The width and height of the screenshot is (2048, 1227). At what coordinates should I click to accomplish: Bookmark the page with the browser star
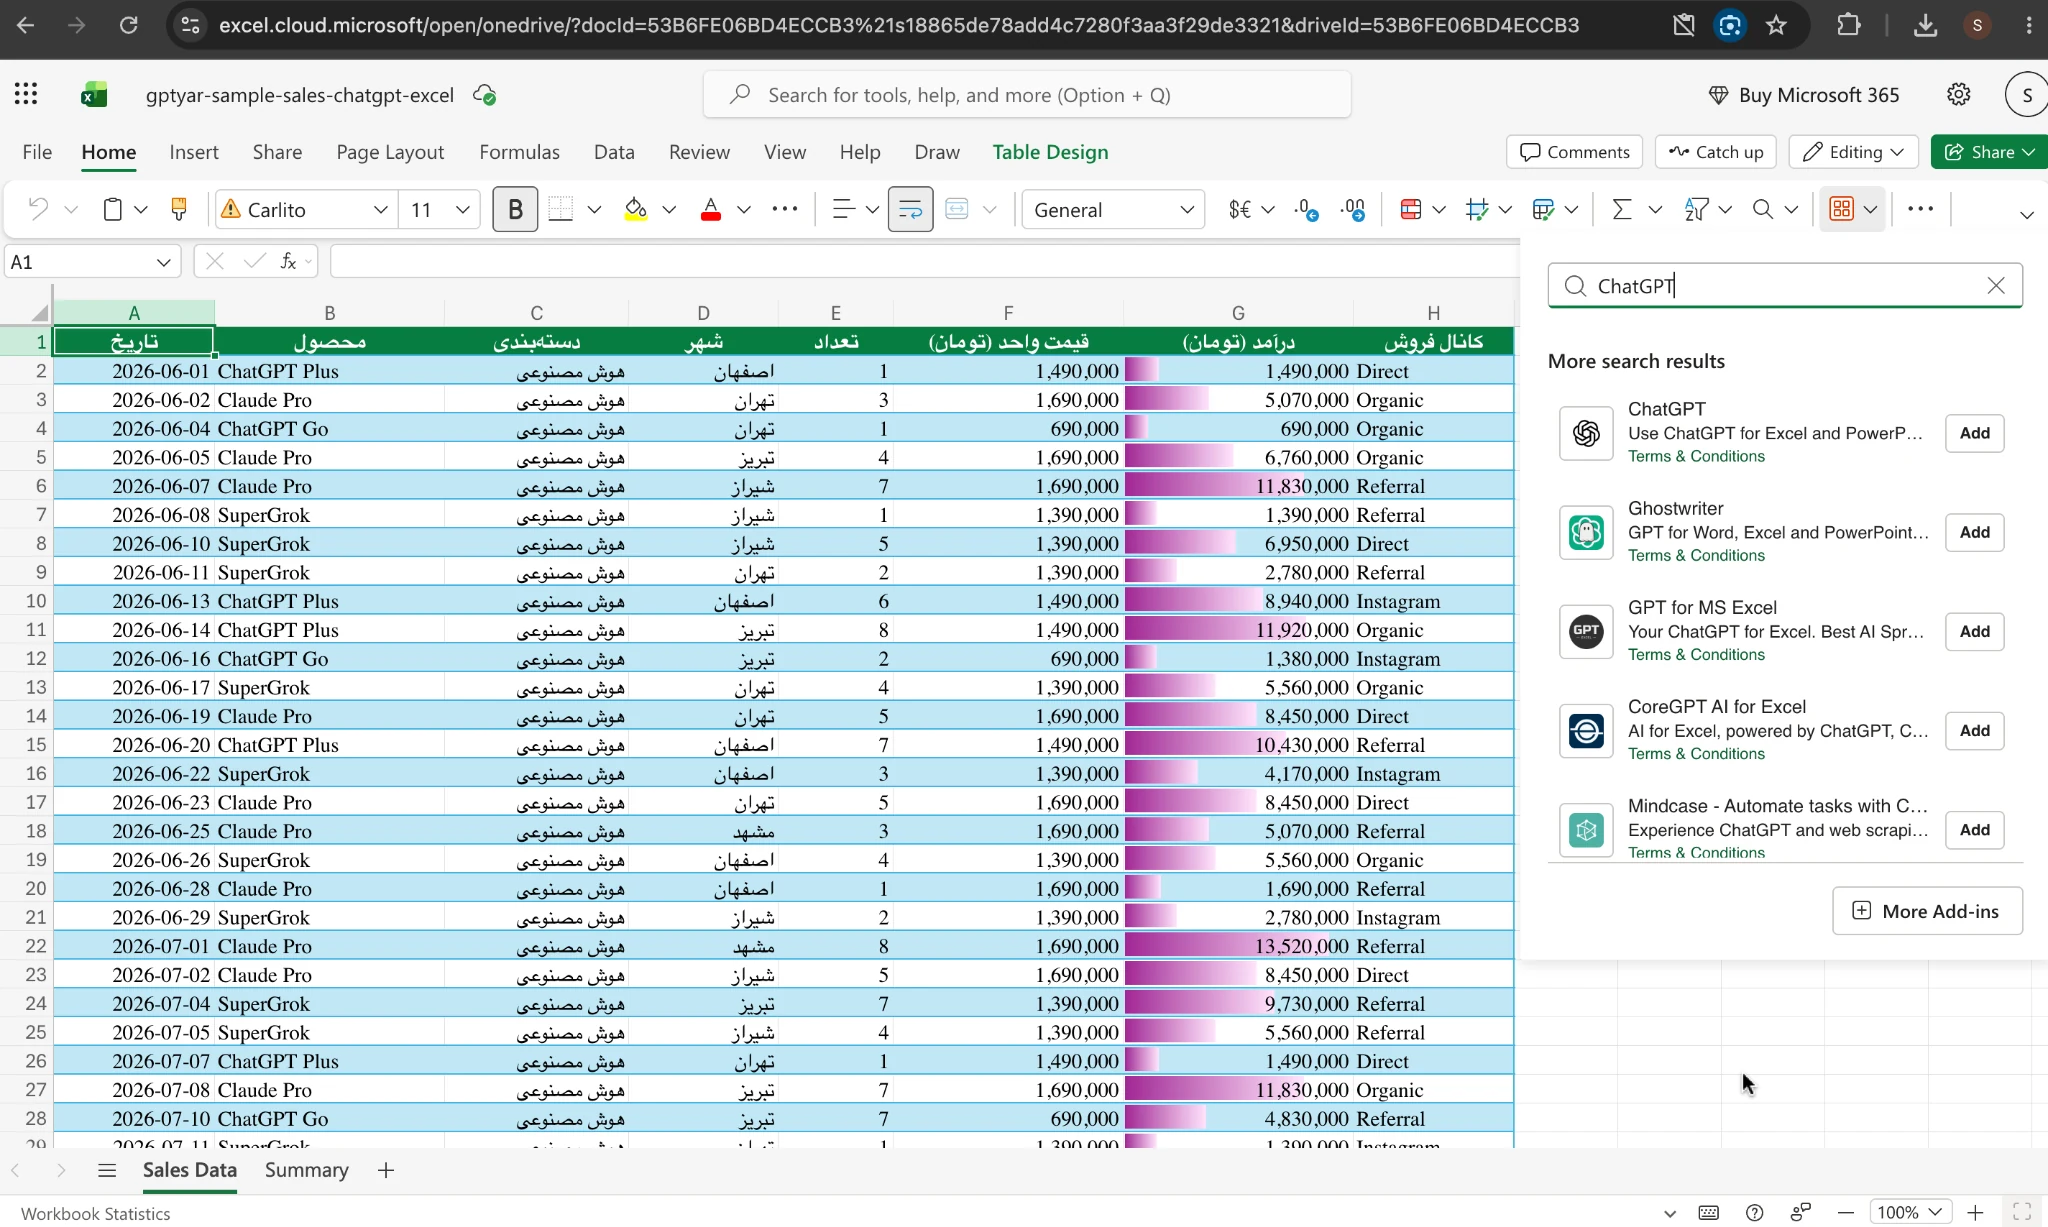pyautogui.click(x=1776, y=25)
